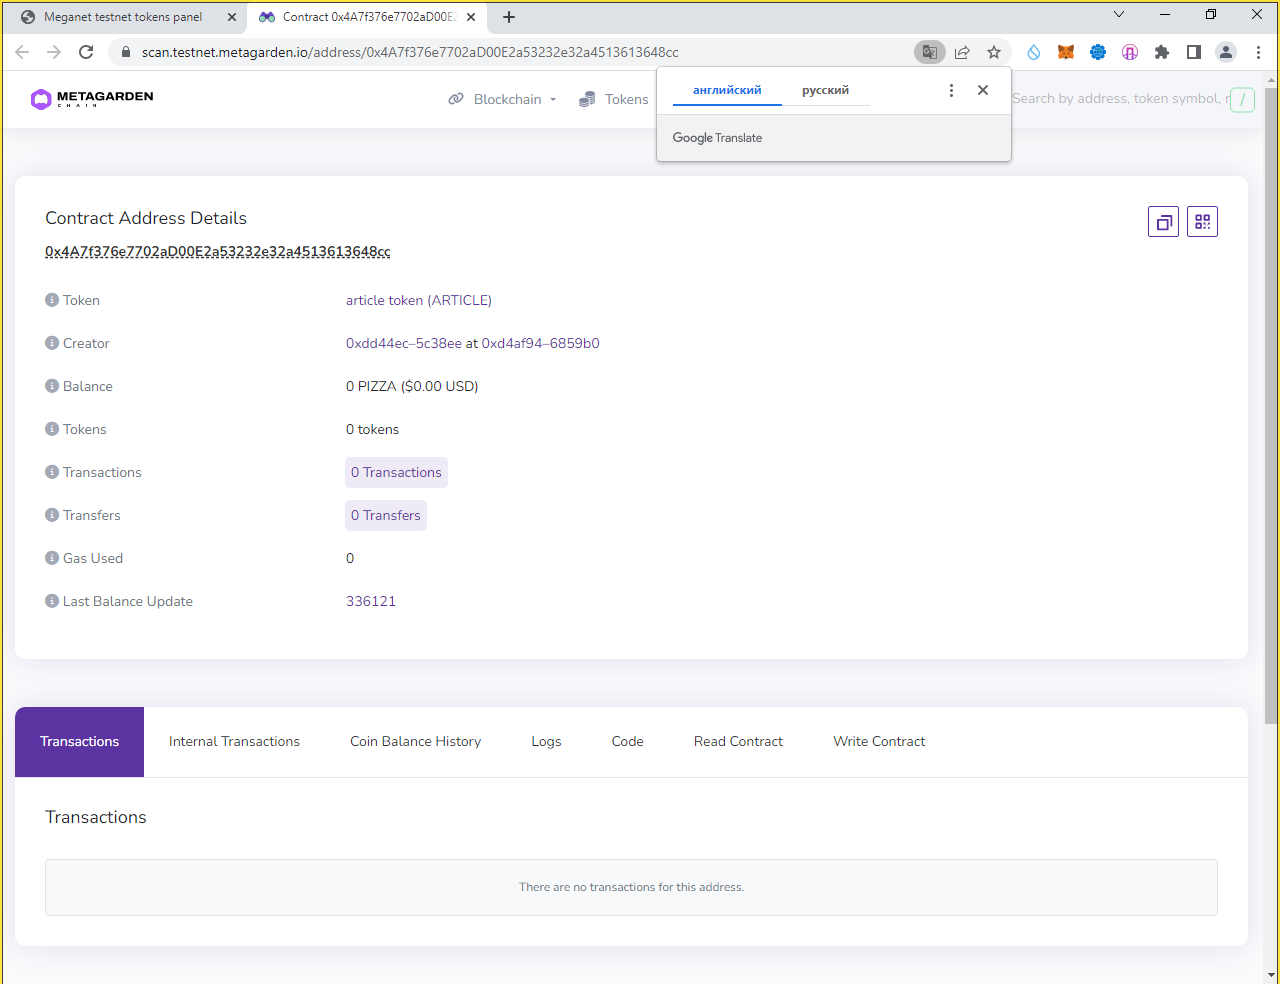Open the Read Contract tab

(738, 741)
